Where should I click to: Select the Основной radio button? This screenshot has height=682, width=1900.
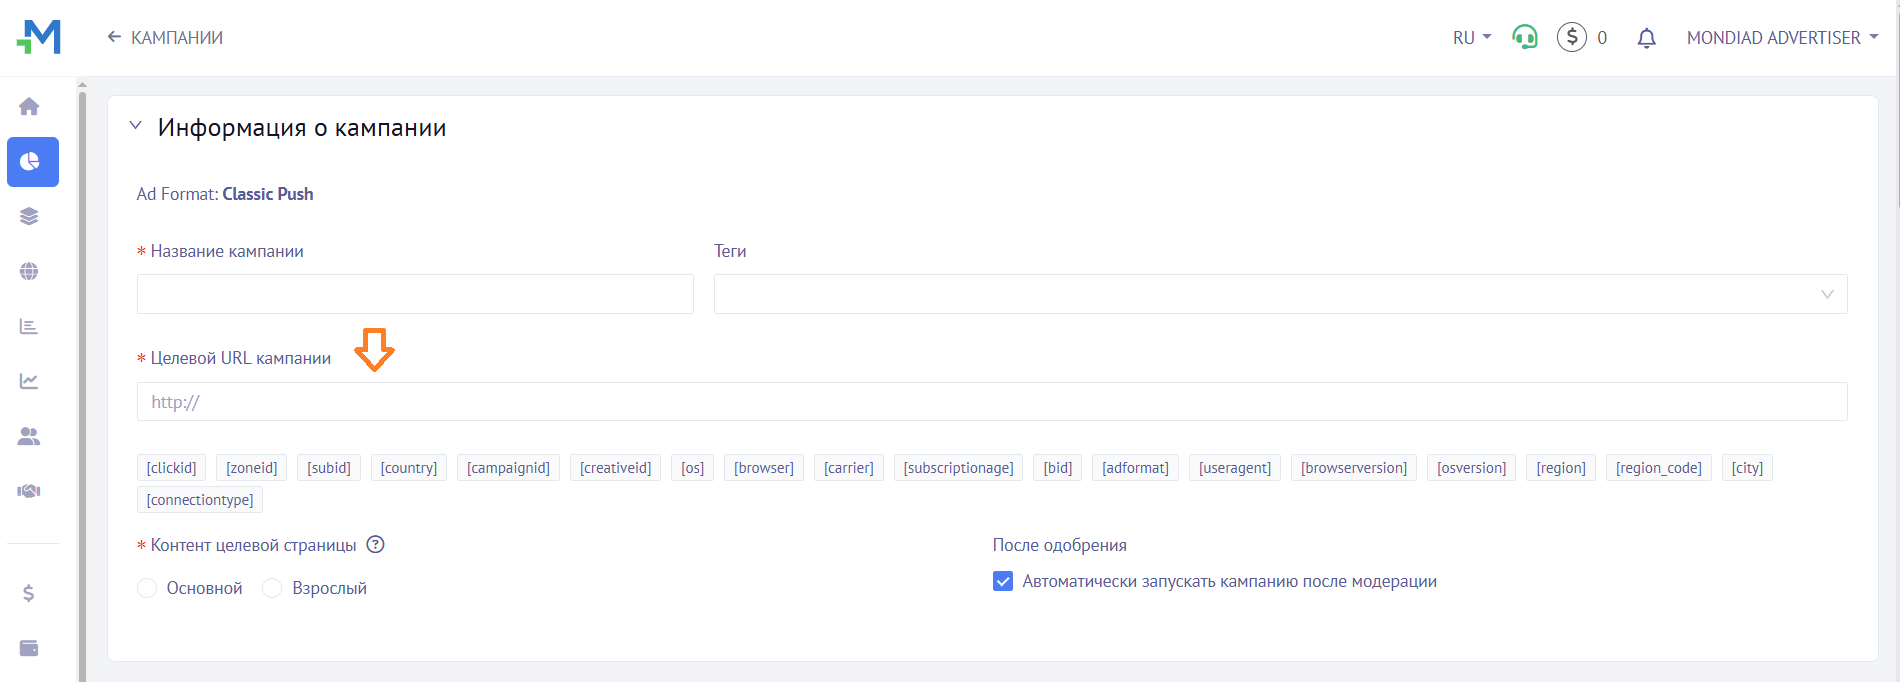point(147,588)
